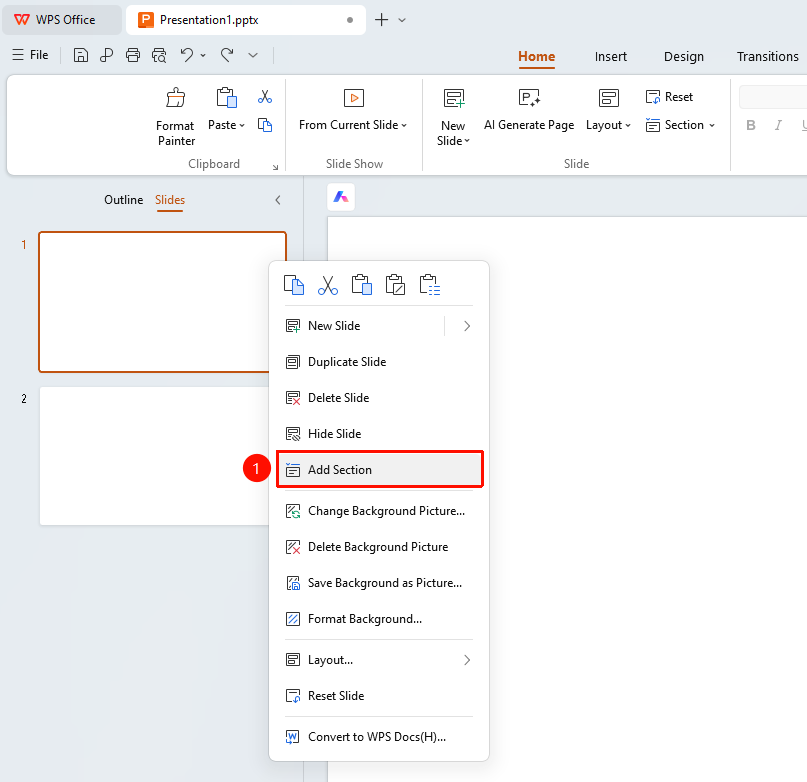
Task: Click the Undo arrow icon
Action: coord(187,55)
